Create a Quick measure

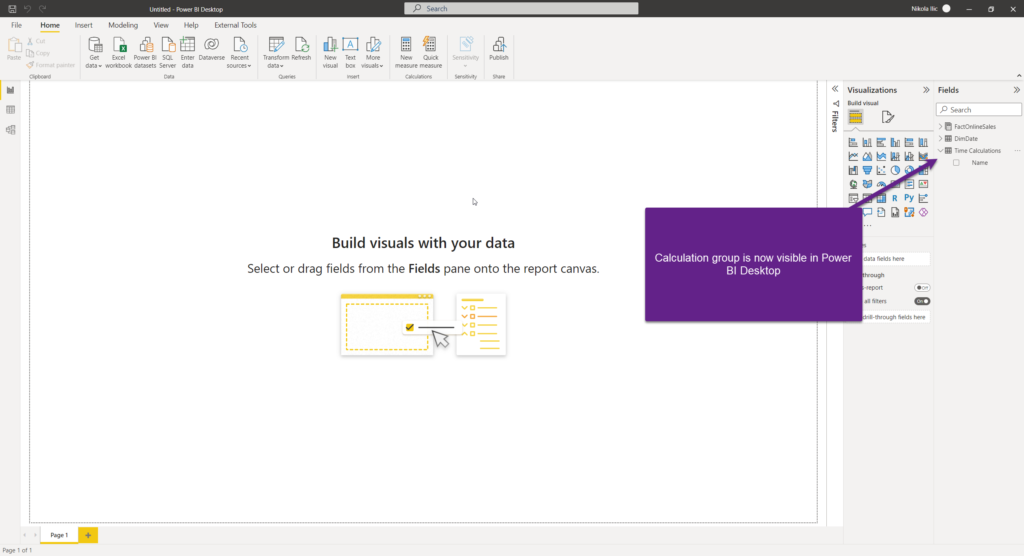(430, 52)
